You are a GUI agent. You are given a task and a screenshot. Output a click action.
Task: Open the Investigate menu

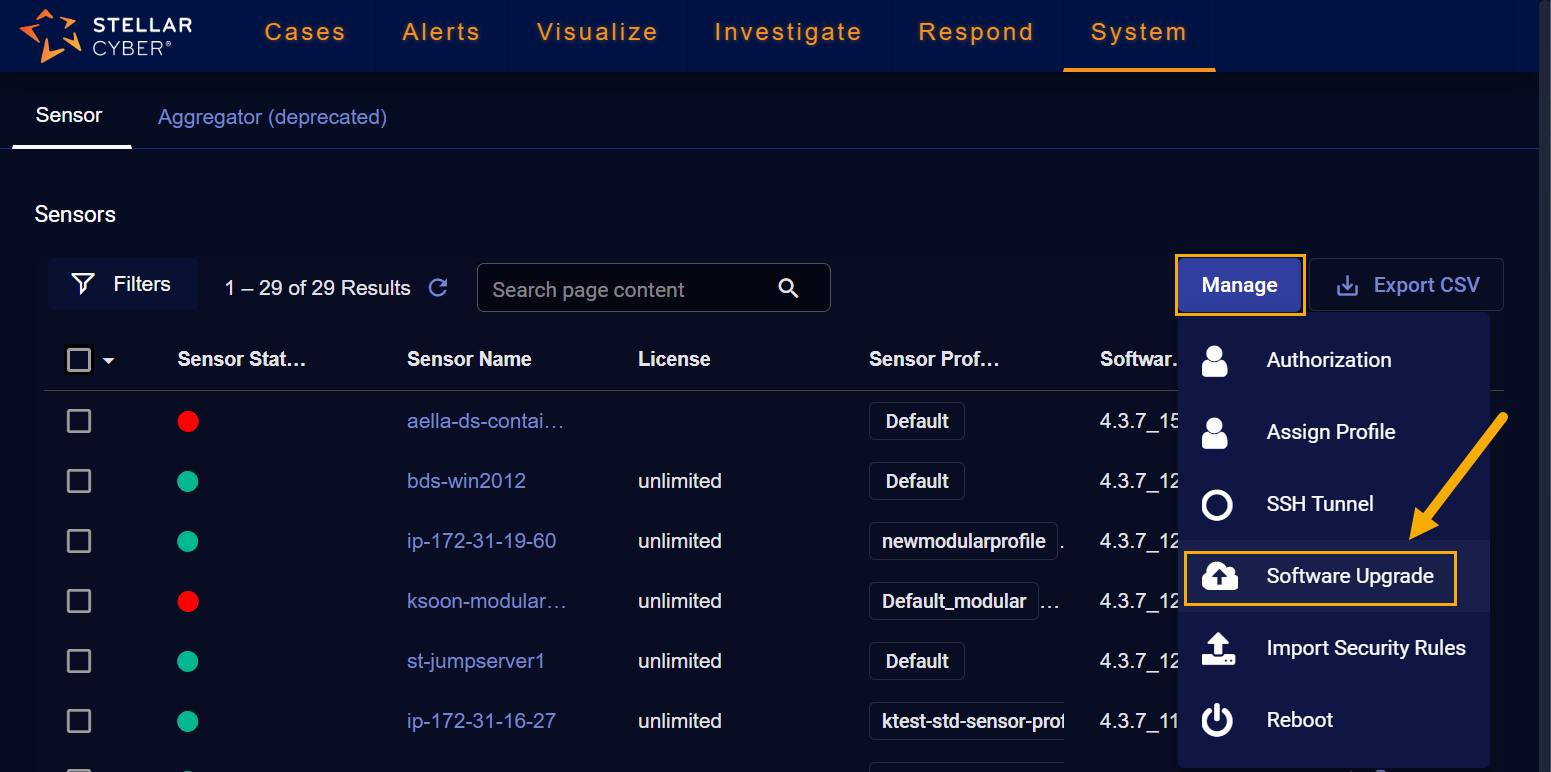(x=787, y=32)
